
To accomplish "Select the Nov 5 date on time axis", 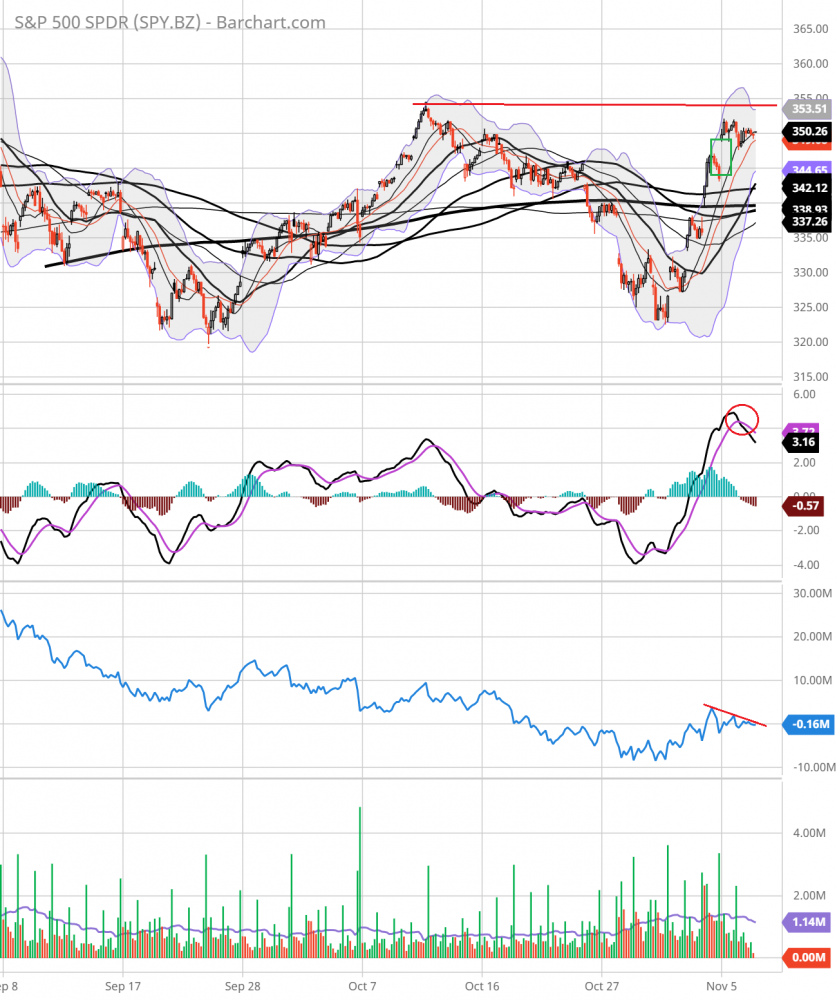I will tap(721, 983).
